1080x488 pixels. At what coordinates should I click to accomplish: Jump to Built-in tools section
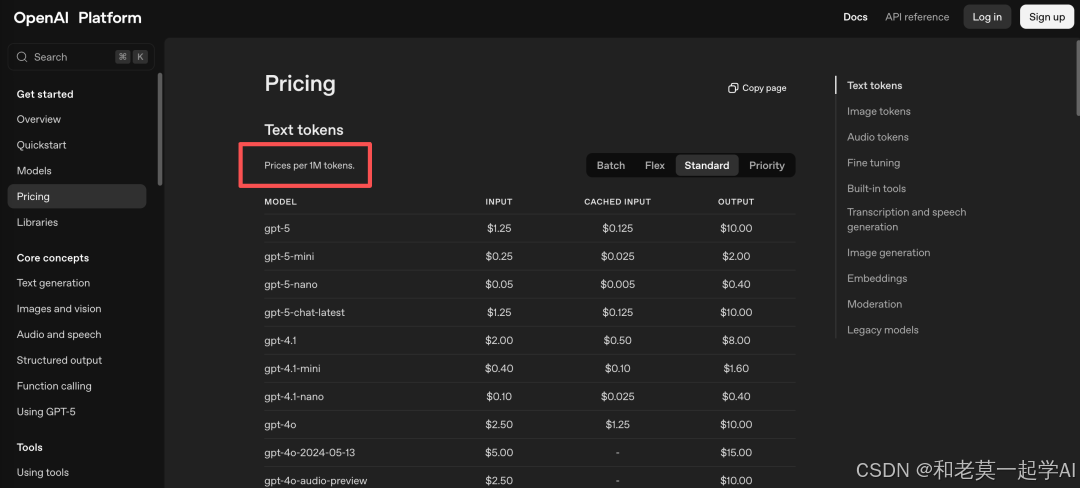[x=876, y=189]
